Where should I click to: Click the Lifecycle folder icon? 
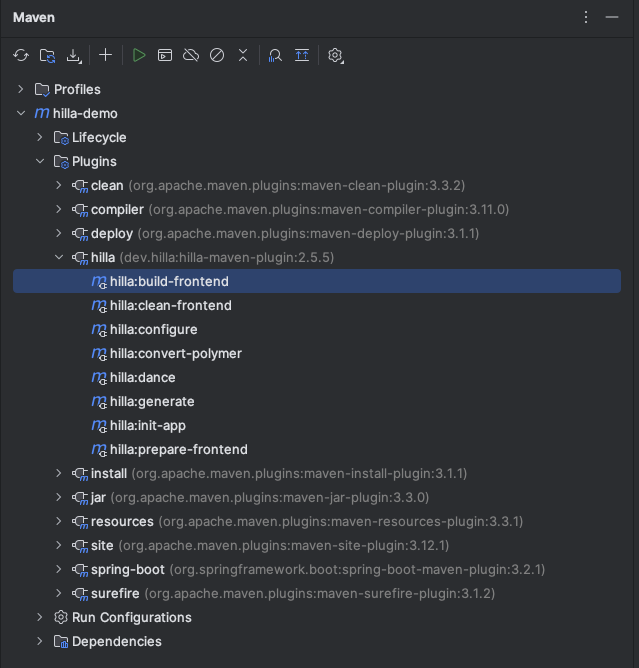61,138
